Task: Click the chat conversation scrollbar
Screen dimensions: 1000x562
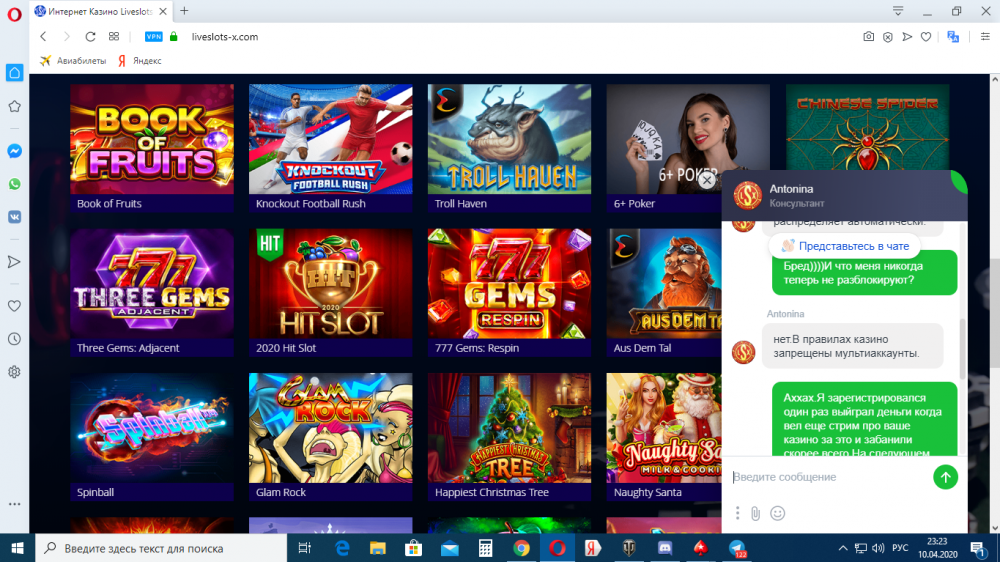Action: tap(962, 350)
